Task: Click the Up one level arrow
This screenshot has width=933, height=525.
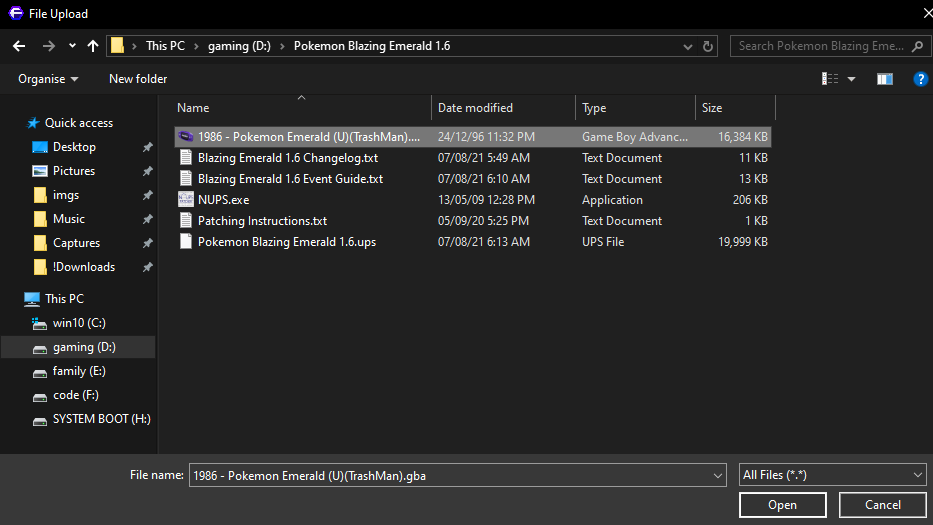Action: click(93, 46)
